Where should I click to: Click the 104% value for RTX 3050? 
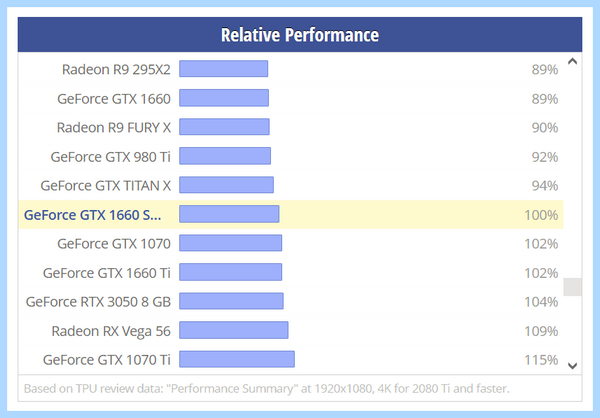(541, 302)
